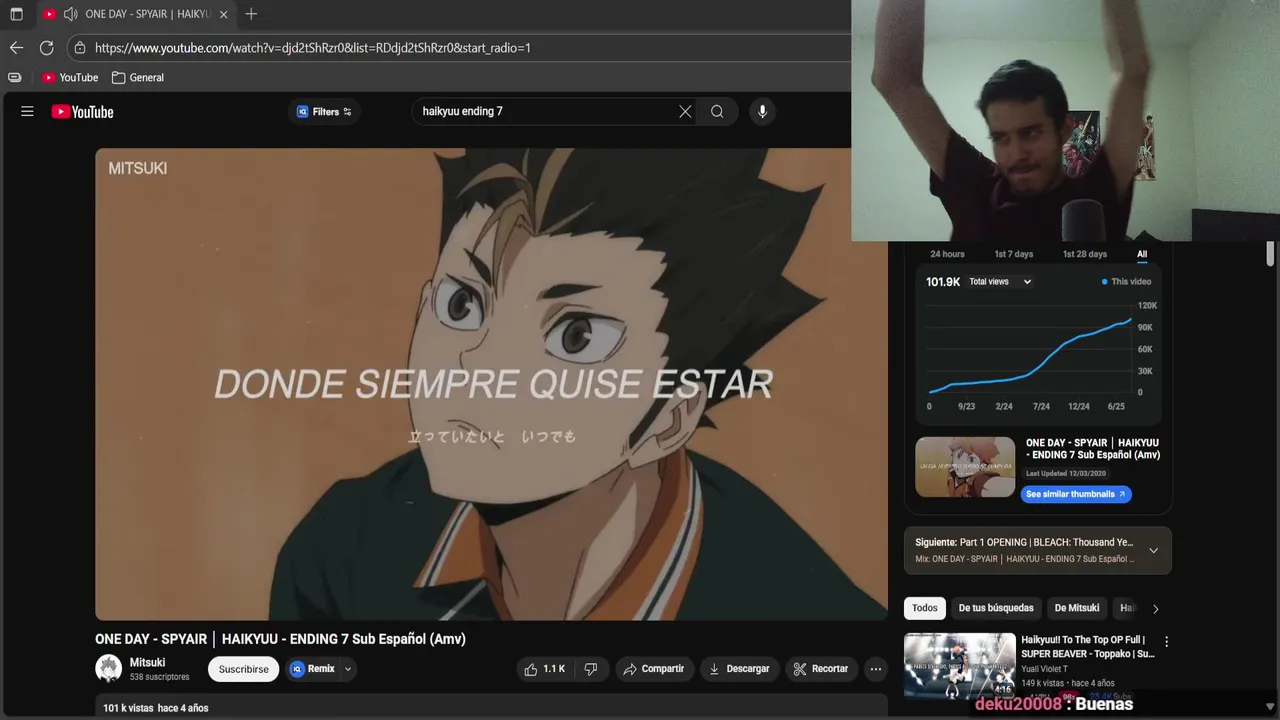This screenshot has height=720, width=1280.
Task: Click the Yuali Violet T channel name
Action: [1044, 669]
